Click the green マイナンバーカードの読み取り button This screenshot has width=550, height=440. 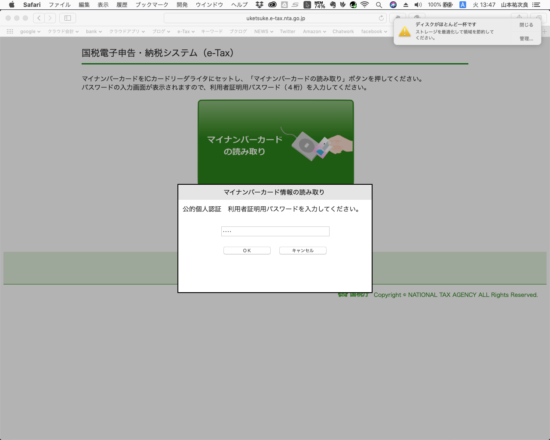(x=276, y=142)
